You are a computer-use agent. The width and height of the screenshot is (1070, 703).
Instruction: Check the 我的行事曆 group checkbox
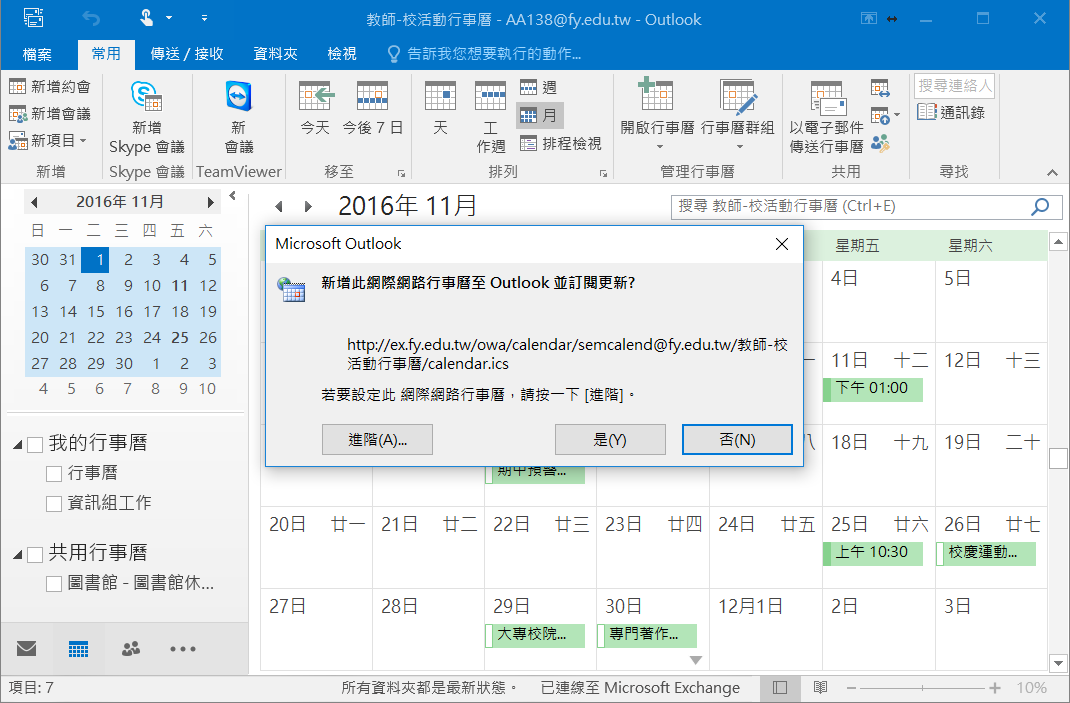[x=35, y=445]
